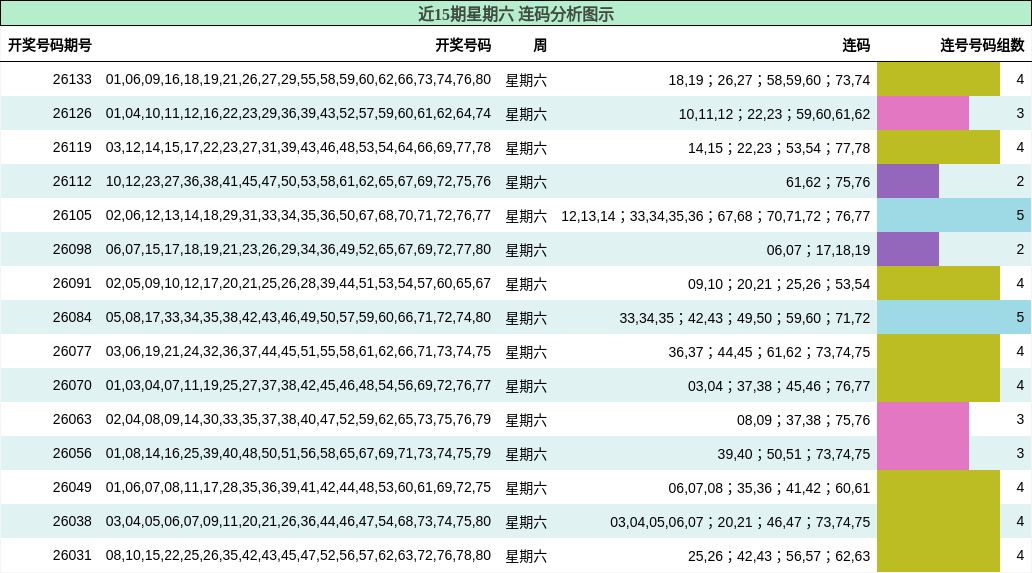Select issue number 26112
The width and height of the screenshot is (1032, 573).
tap(72, 182)
